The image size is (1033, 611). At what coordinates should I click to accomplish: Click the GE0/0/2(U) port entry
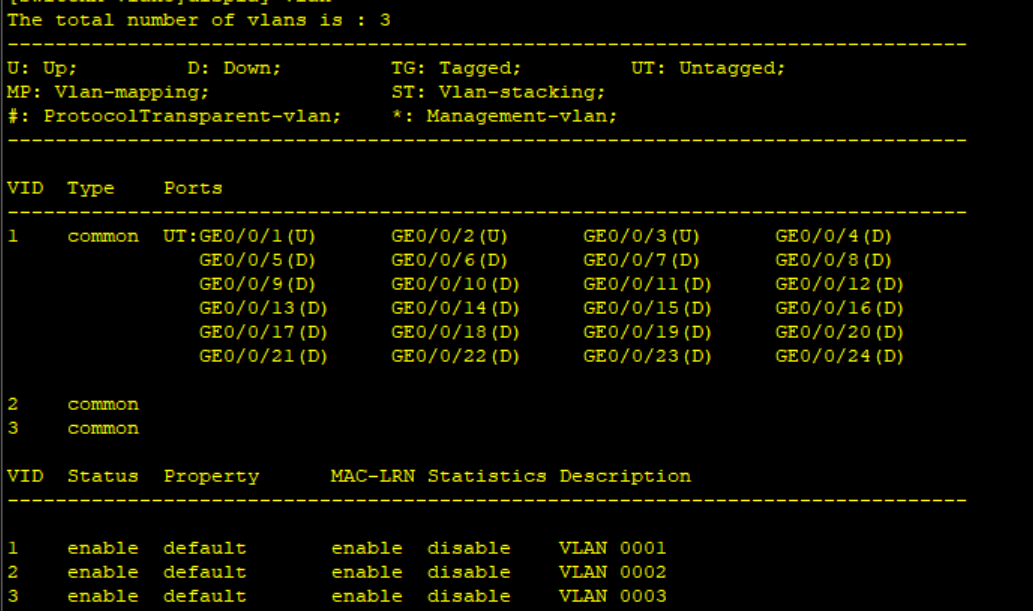click(x=449, y=236)
